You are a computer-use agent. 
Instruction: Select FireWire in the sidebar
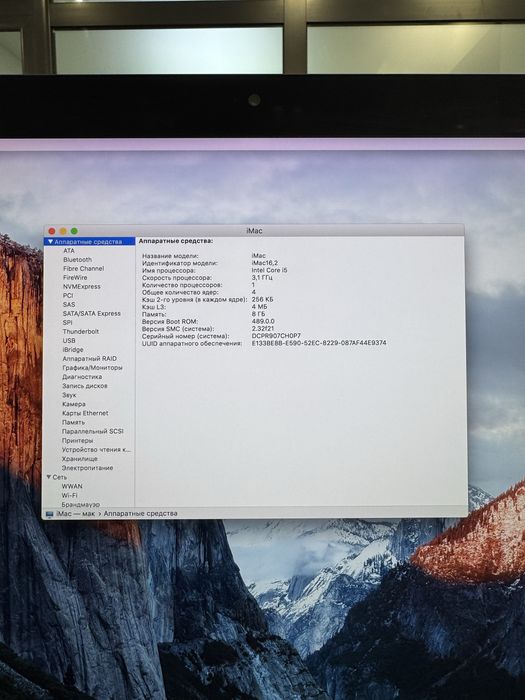tap(75, 277)
